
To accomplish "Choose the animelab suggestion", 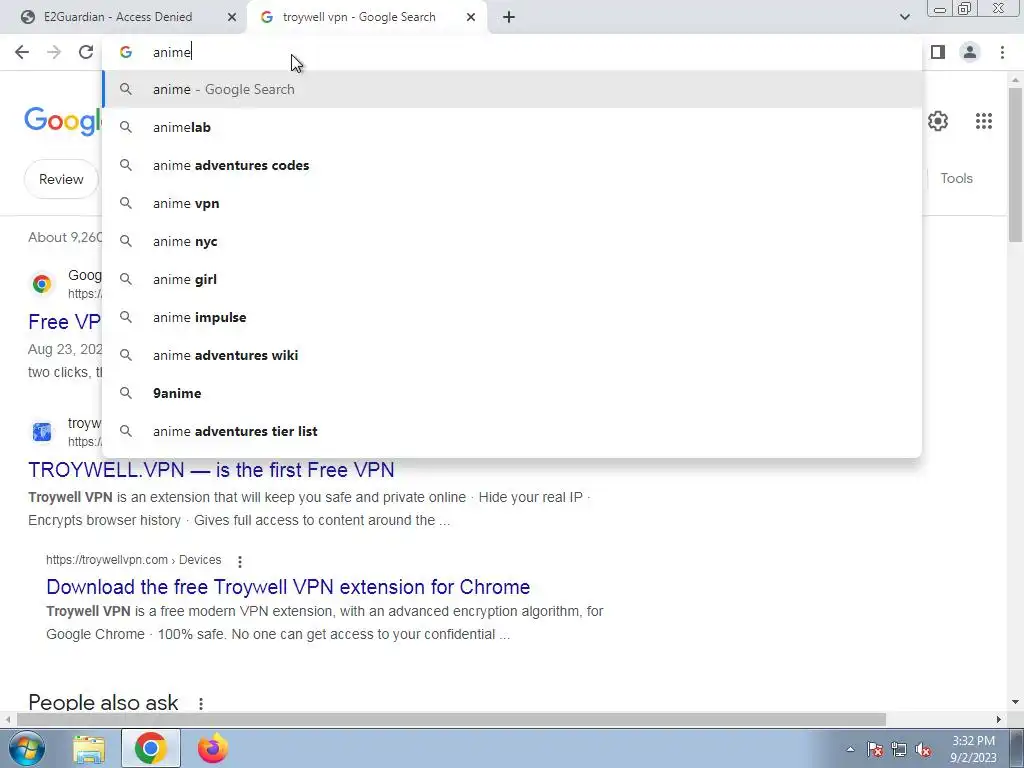I will [513, 127].
